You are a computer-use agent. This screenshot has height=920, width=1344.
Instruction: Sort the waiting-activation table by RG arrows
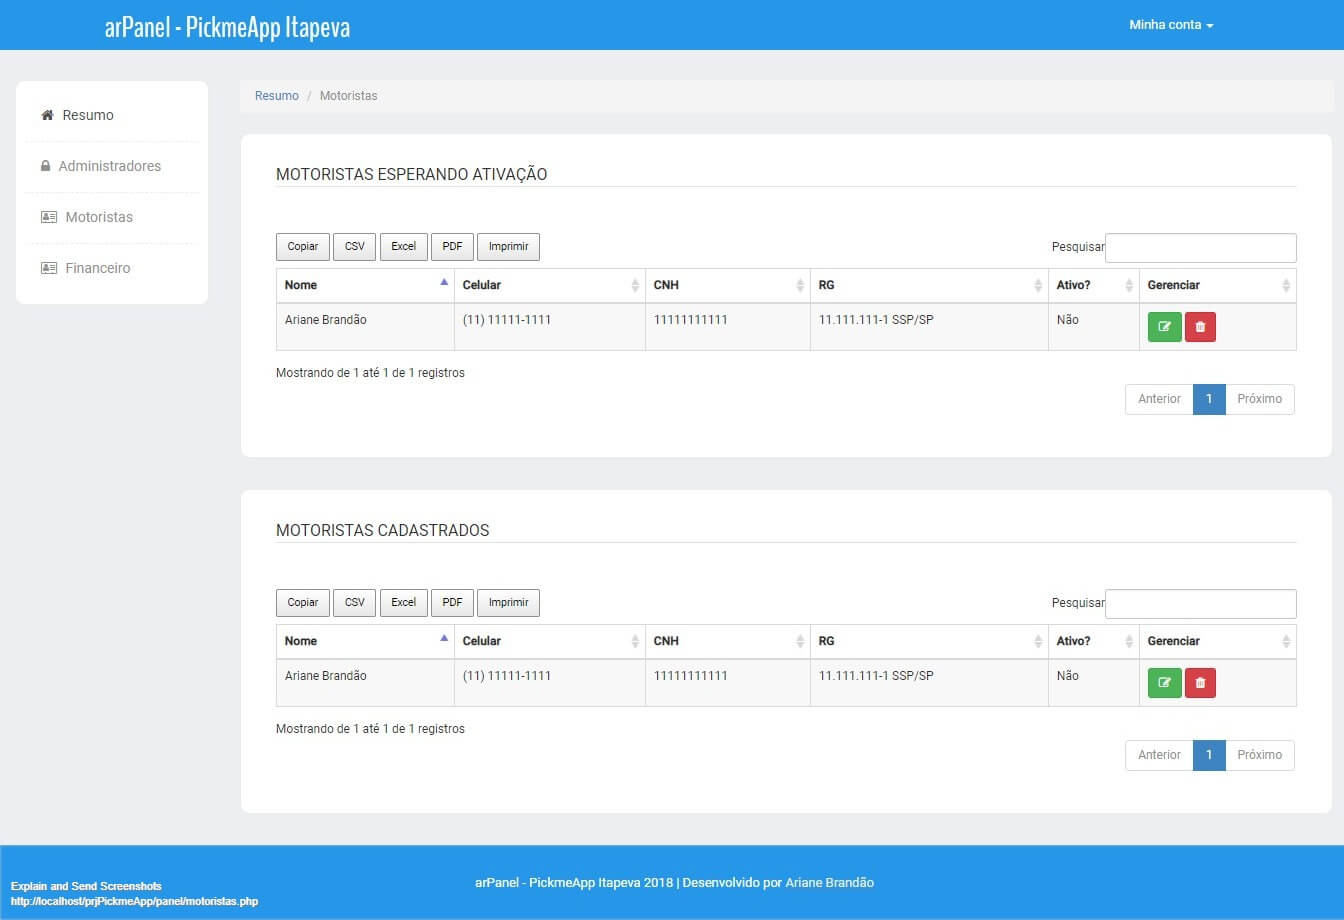[1038, 286]
